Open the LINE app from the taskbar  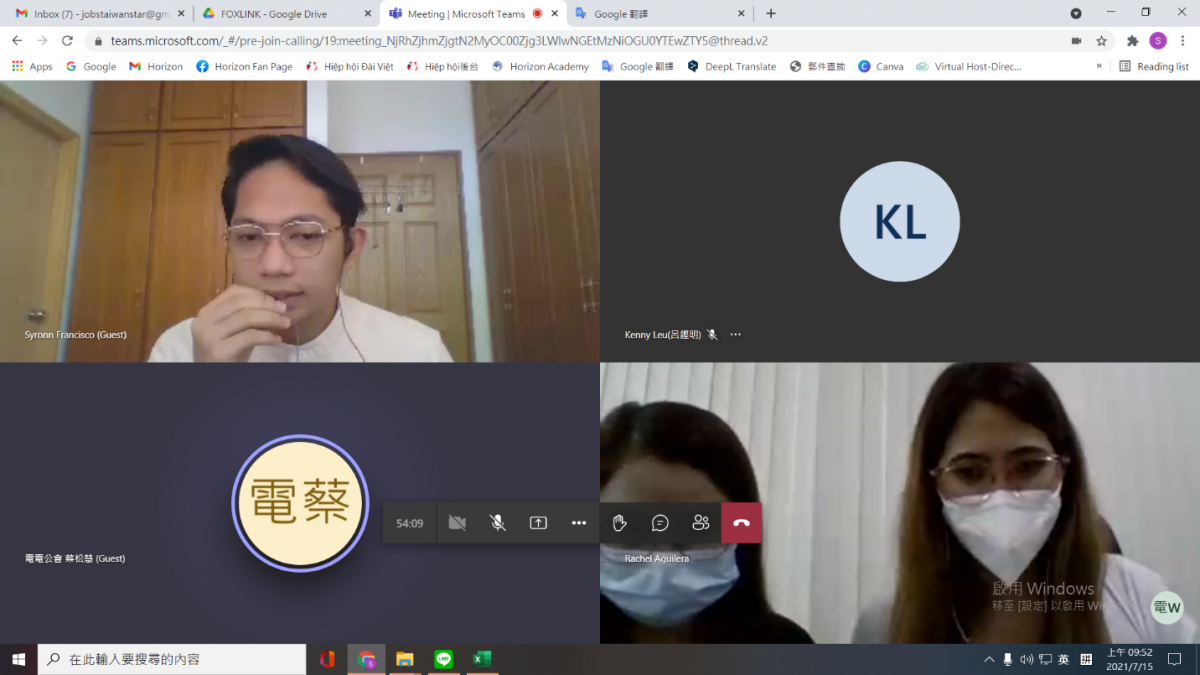tap(444, 659)
